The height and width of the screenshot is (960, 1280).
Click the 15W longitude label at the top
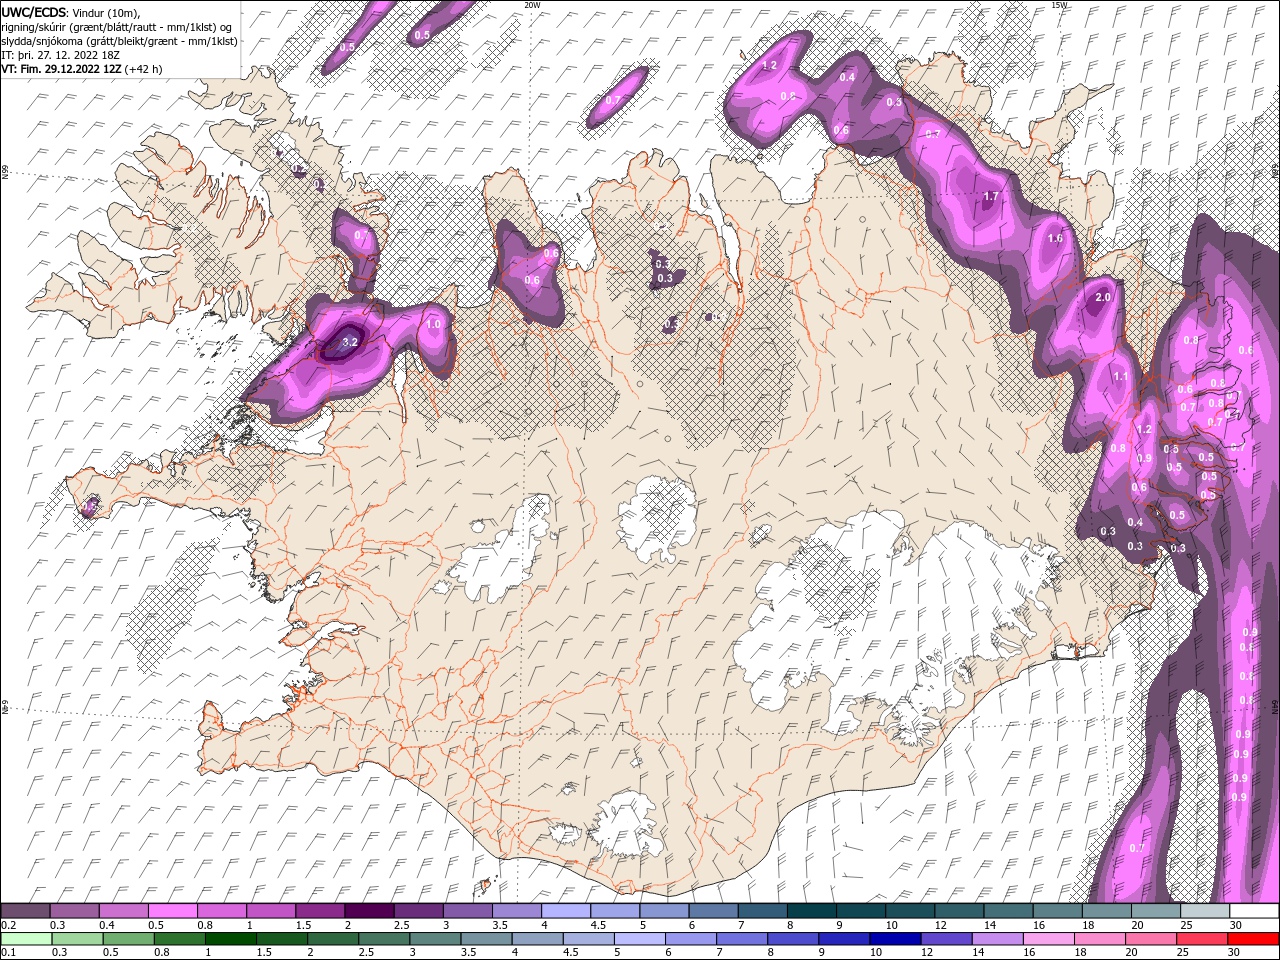pyautogui.click(x=1060, y=5)
